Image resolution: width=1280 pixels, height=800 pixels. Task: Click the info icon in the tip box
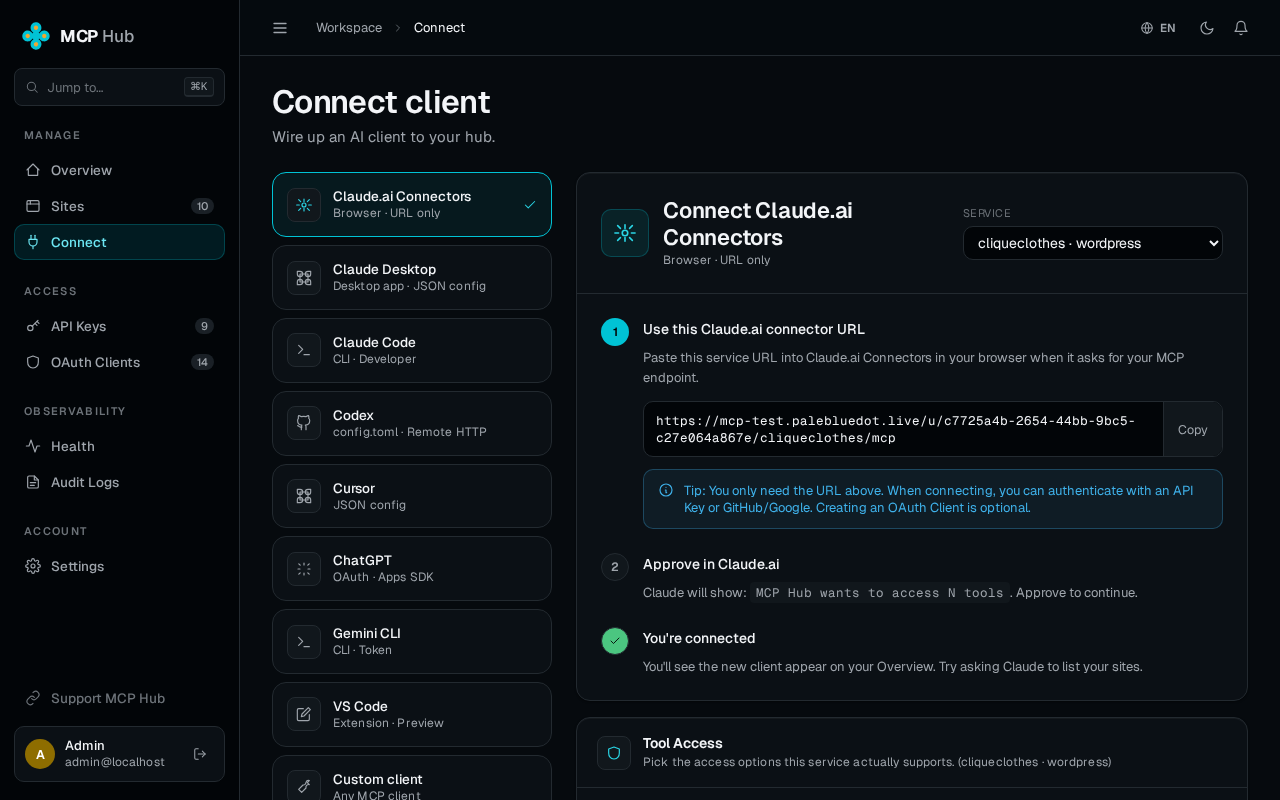(x=666, y=490)
